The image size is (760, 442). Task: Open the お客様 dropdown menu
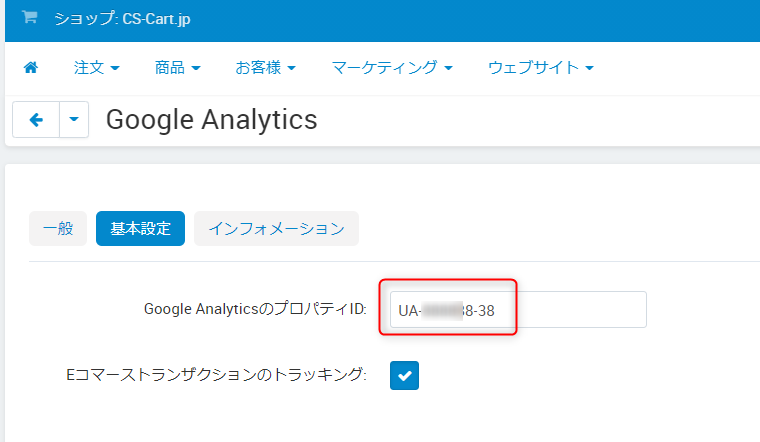[x=265, y=68]
